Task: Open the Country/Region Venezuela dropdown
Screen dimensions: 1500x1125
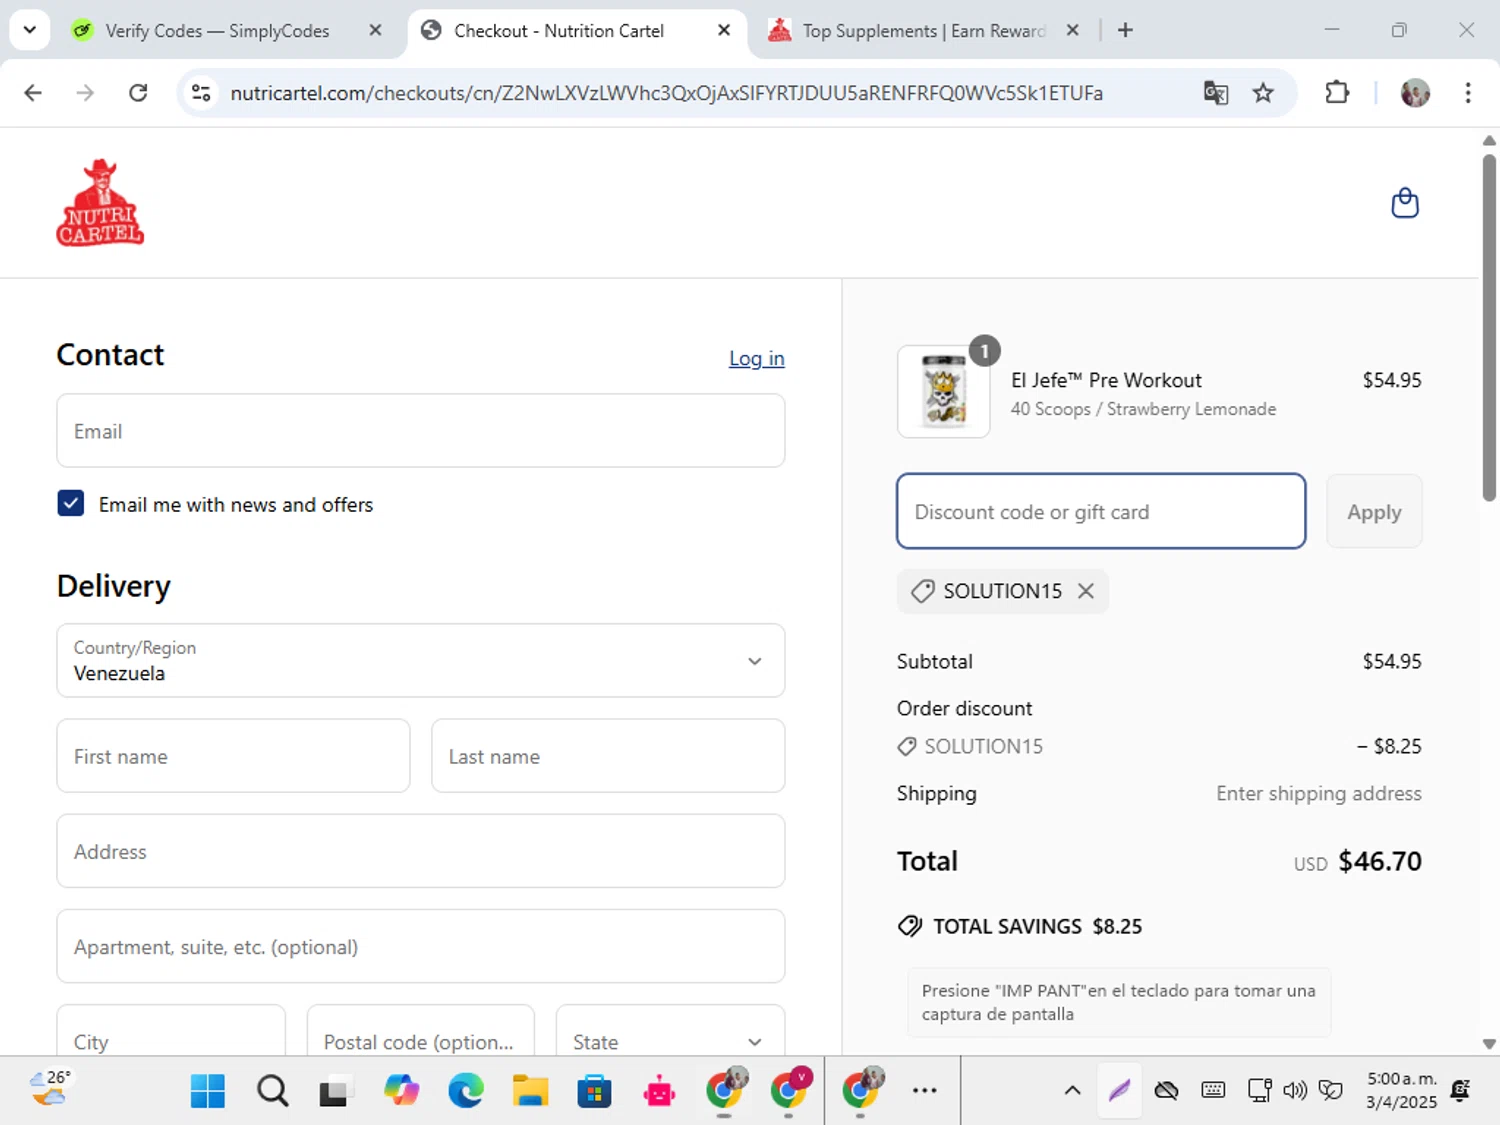Action: click(x=420, y=661)
